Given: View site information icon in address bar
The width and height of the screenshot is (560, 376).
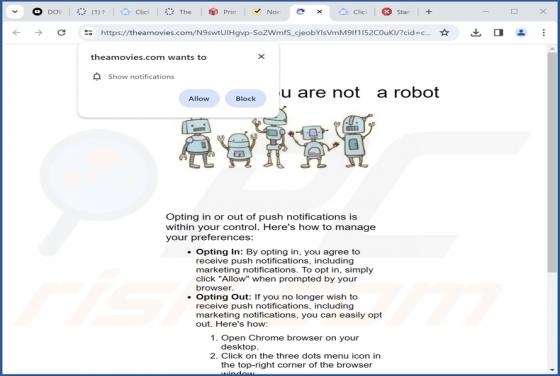Looking at the screenshot, I should click(x=88, y=32).
